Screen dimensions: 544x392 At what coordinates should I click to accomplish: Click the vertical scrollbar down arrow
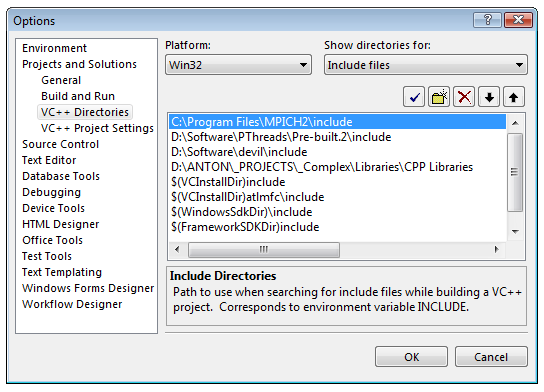tap(515, 231)
